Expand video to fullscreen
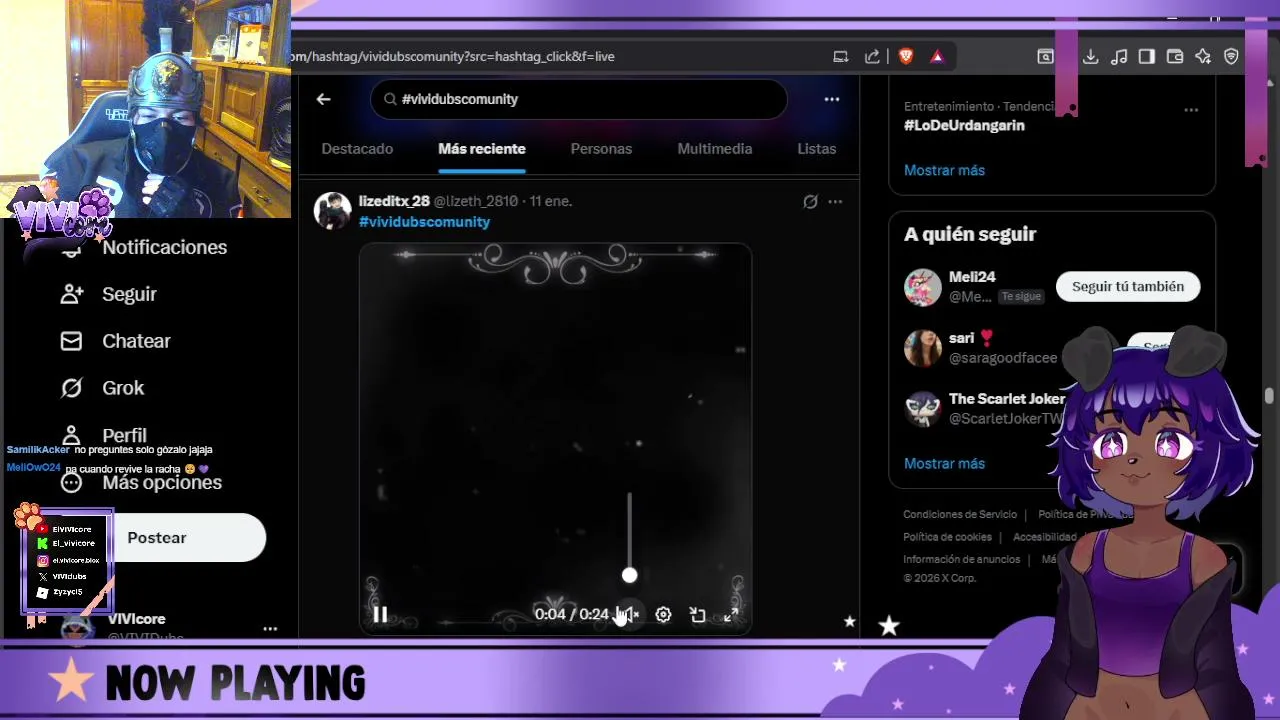Screen dimensions: 1280x720 click(x=731, y=614)
